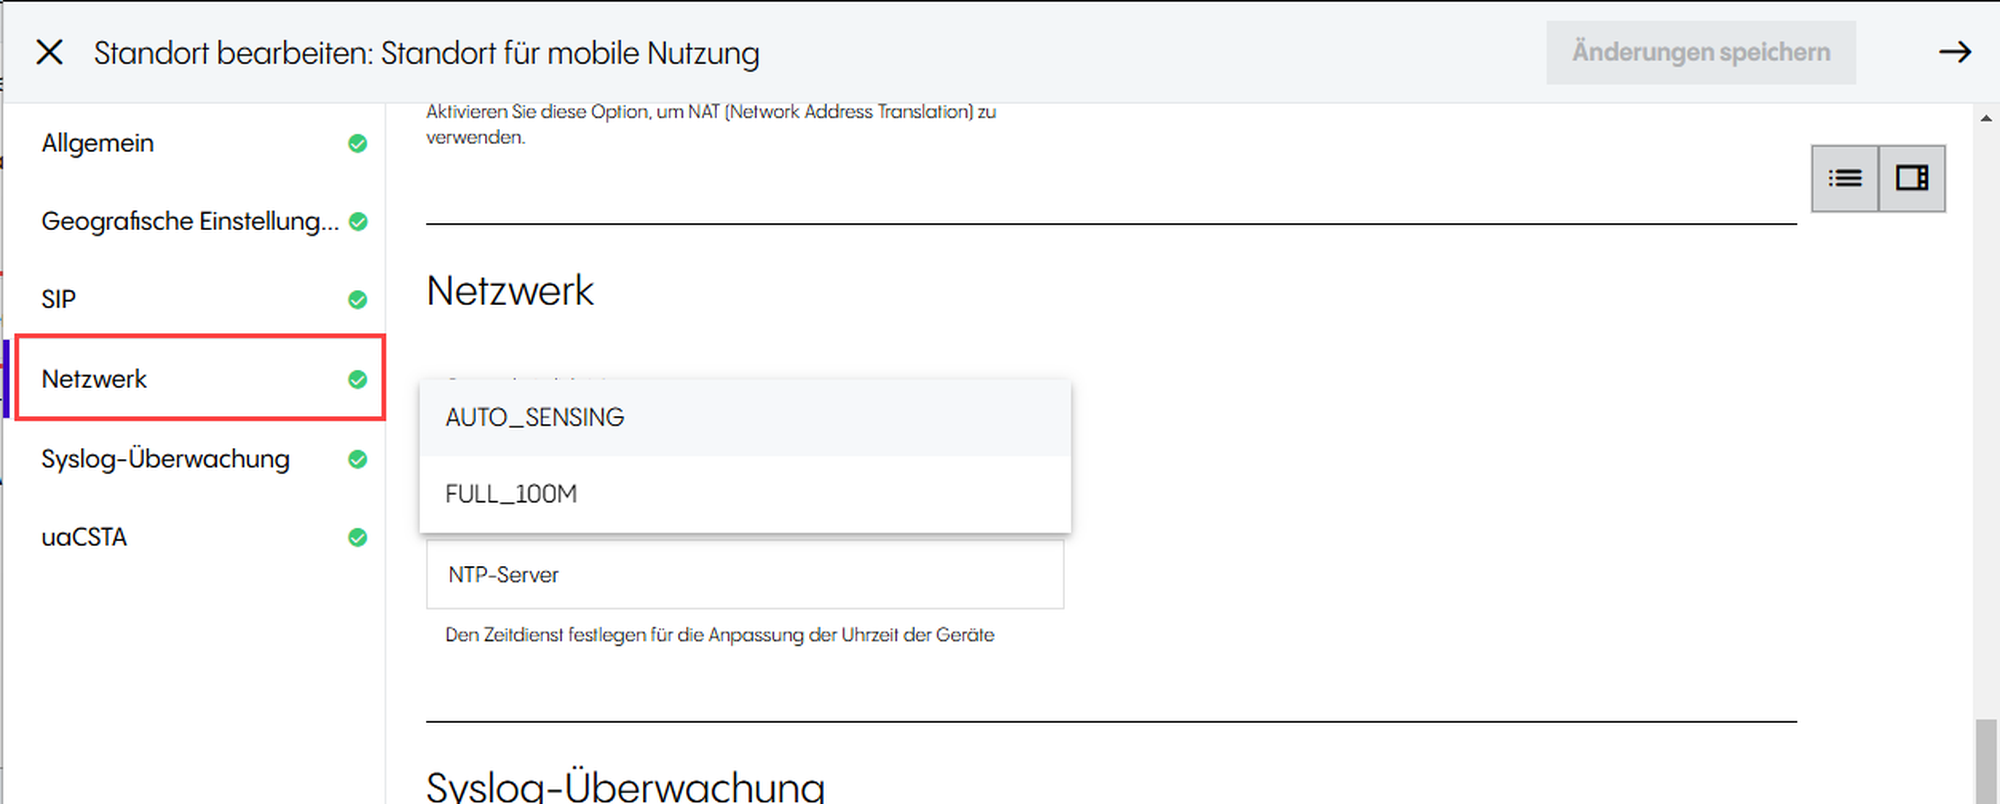Switch to list view icon
Viewport: 2000px width, 804px height.
click(x=1845, y=178)
